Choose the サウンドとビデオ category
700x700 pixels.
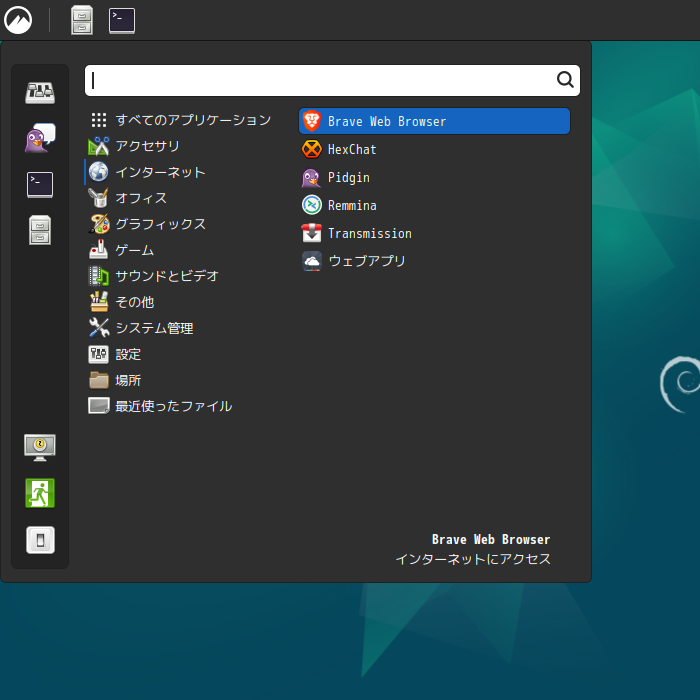tap(166, 276)
